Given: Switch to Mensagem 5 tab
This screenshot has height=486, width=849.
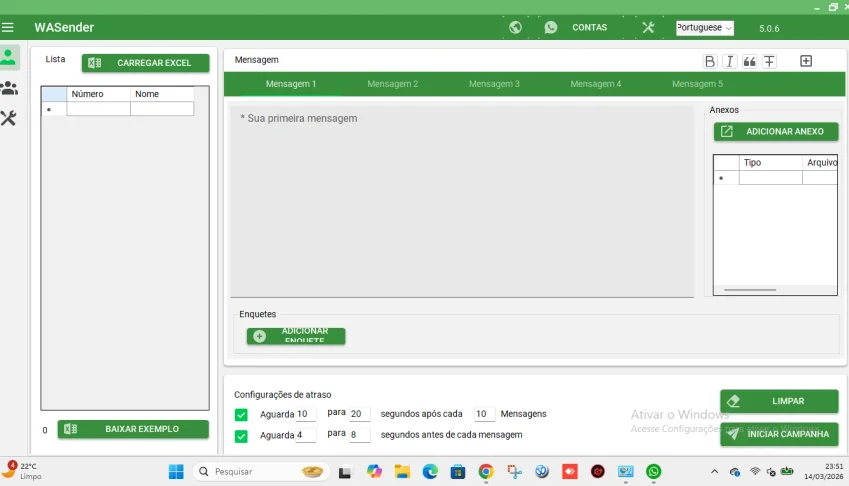Looking at the screenshot, I should [697, 84].
